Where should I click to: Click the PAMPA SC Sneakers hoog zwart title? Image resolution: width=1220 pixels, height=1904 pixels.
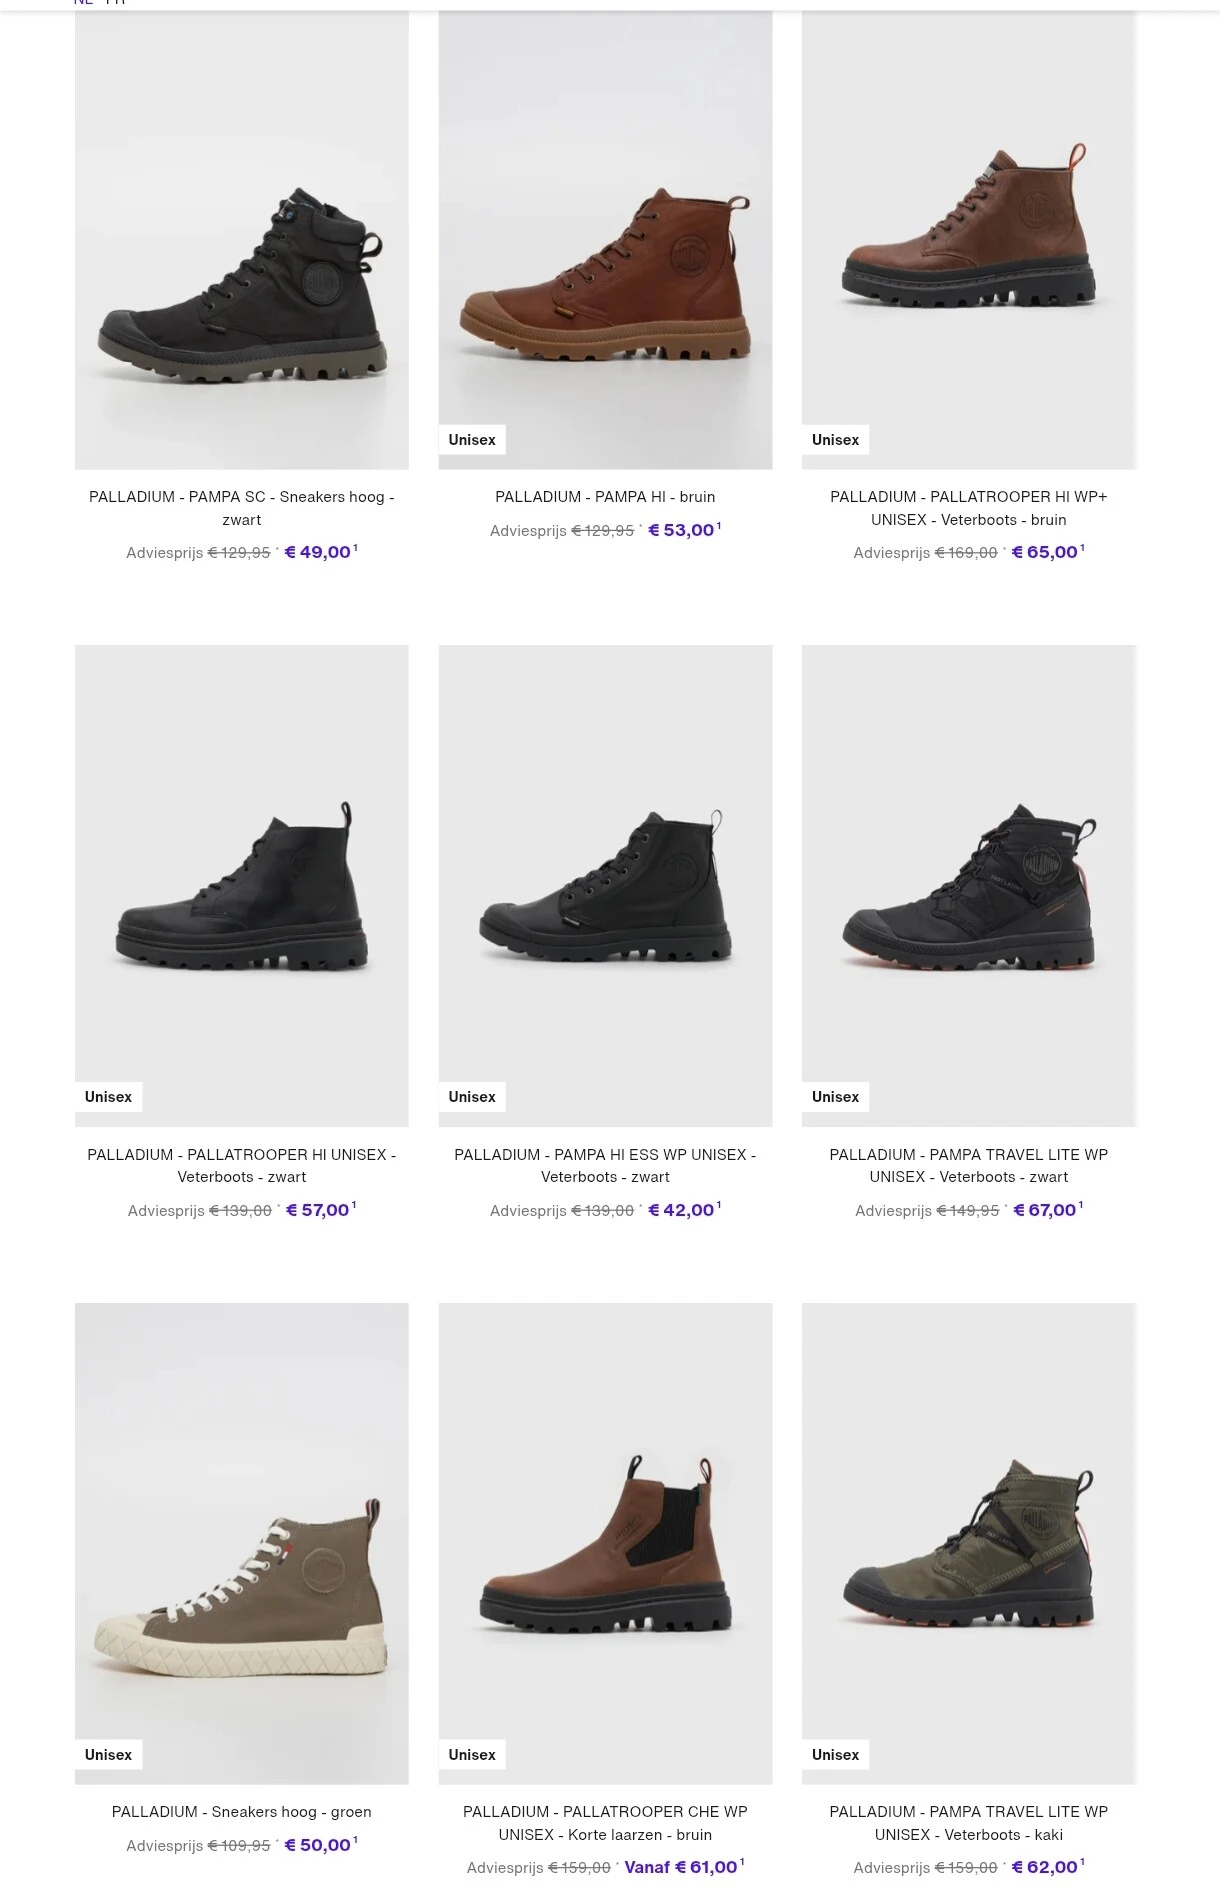click(x=241, y=508)
